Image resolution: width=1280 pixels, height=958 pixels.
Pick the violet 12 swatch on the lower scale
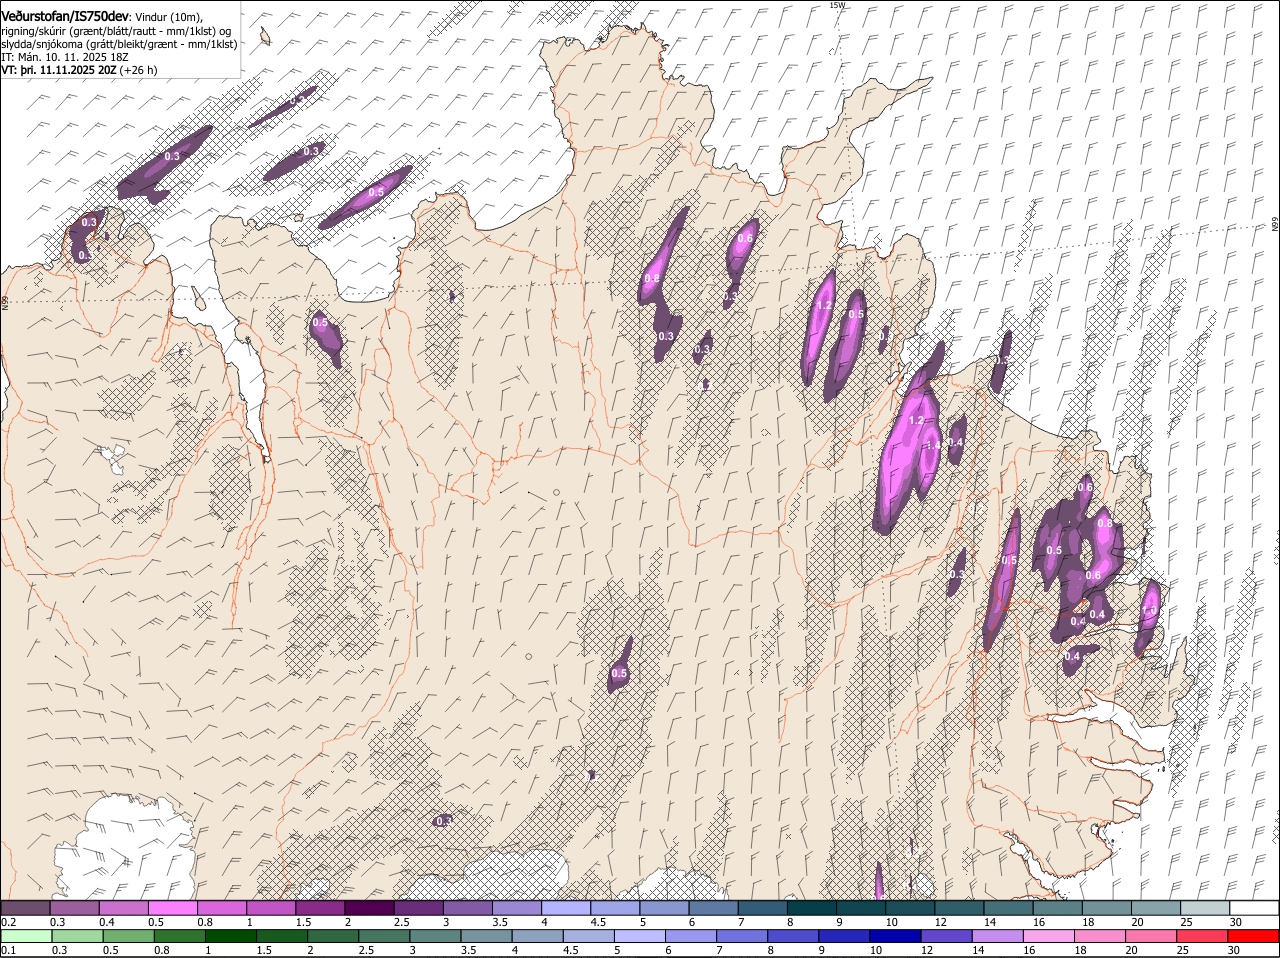coord(946,937)
